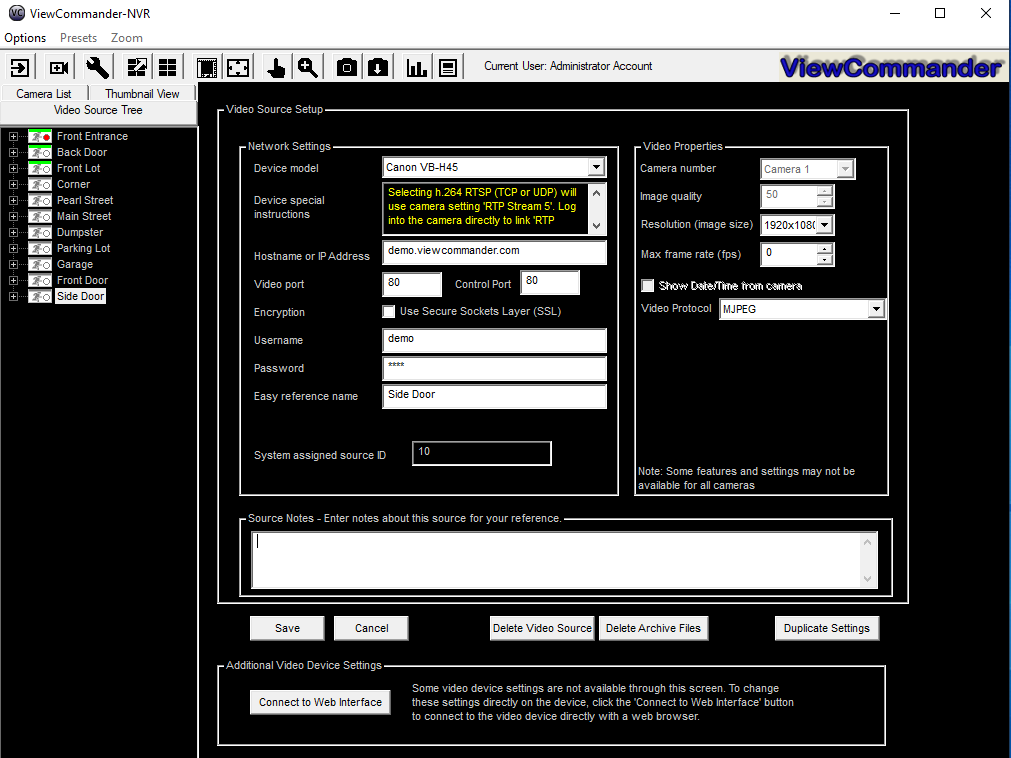Click the camera snapshot icon
1011x758 pixels.
[x=347, y=67]
